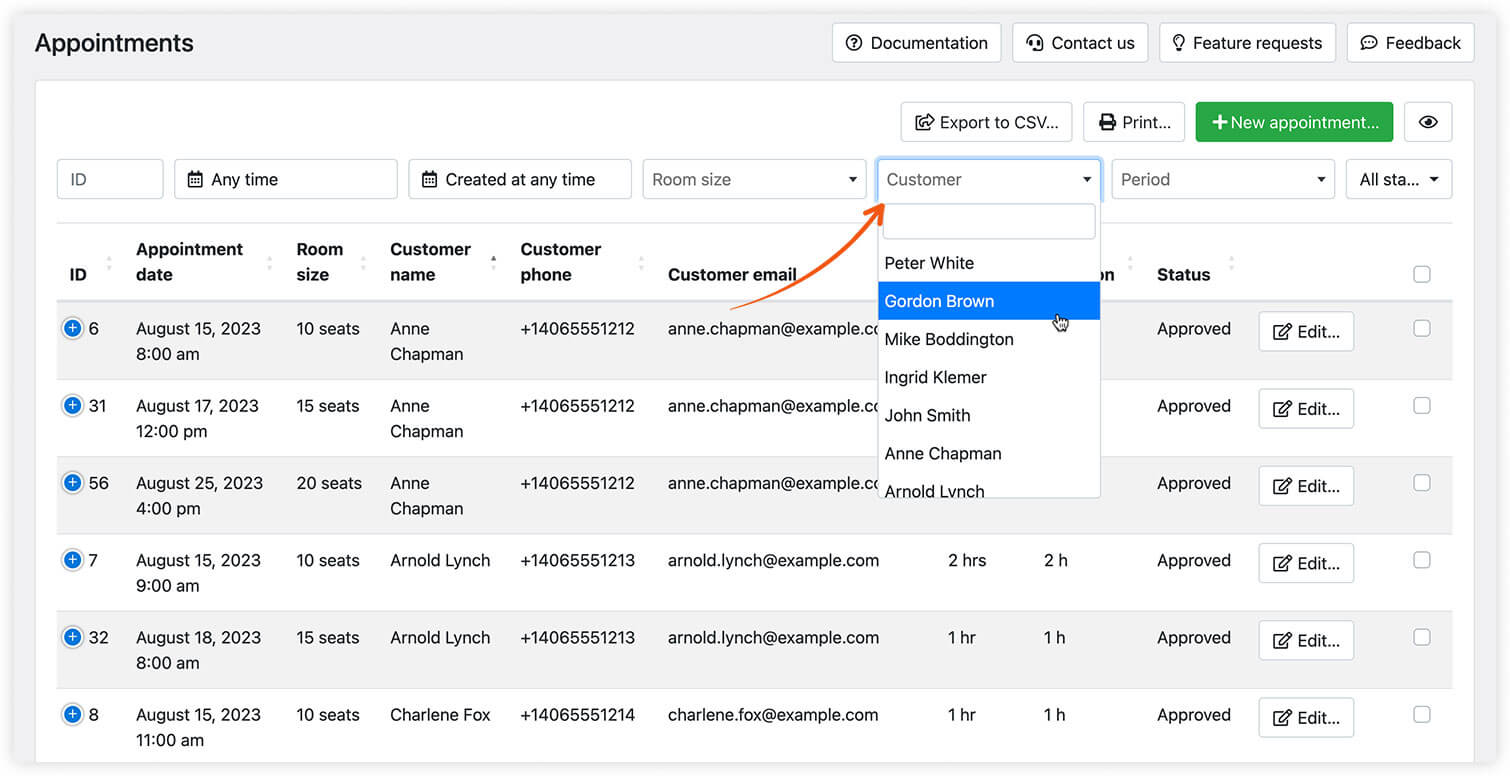Open the Period filter dropdown

tap(1223, 179)
